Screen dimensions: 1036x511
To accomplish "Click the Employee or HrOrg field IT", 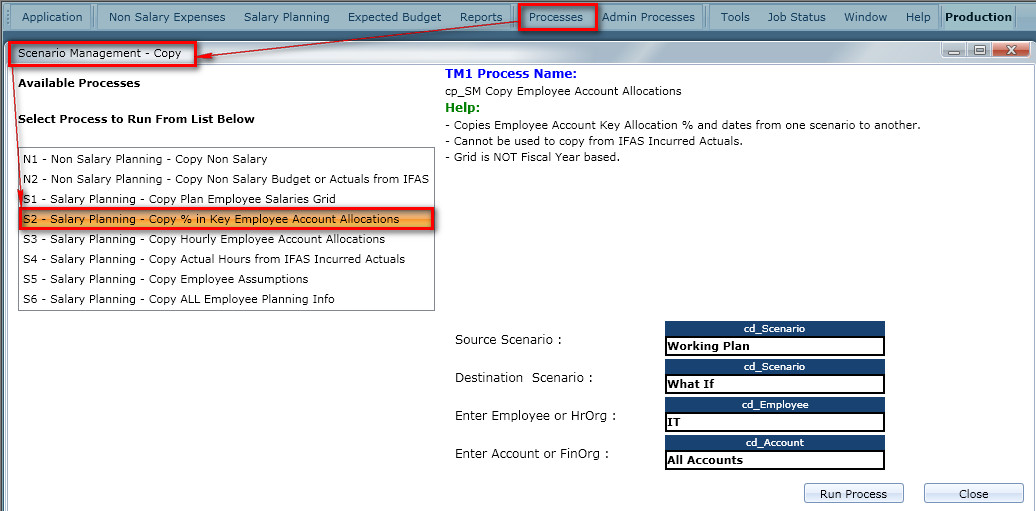I will (774, 422).
